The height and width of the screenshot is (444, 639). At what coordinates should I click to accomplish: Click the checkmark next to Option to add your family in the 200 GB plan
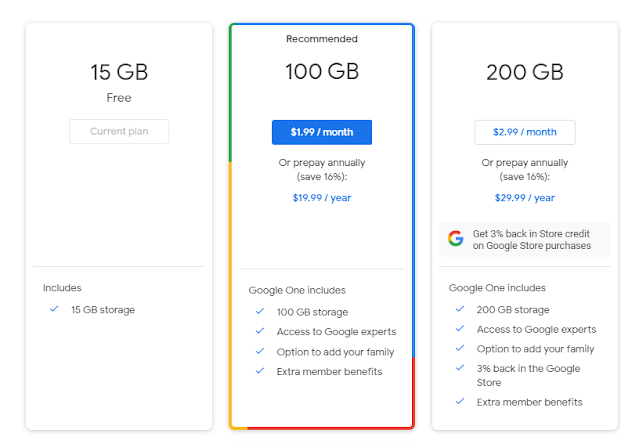pos(460,349)
